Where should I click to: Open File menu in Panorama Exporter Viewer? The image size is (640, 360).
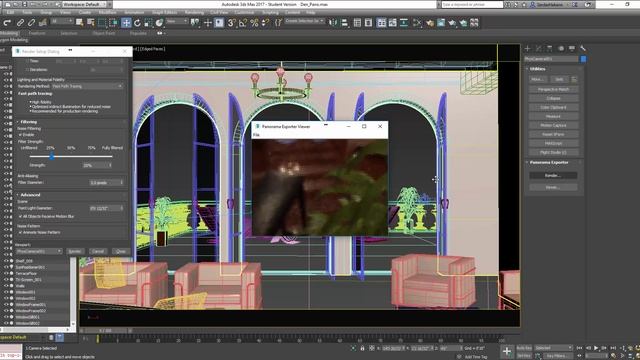(x=256, y=135)
